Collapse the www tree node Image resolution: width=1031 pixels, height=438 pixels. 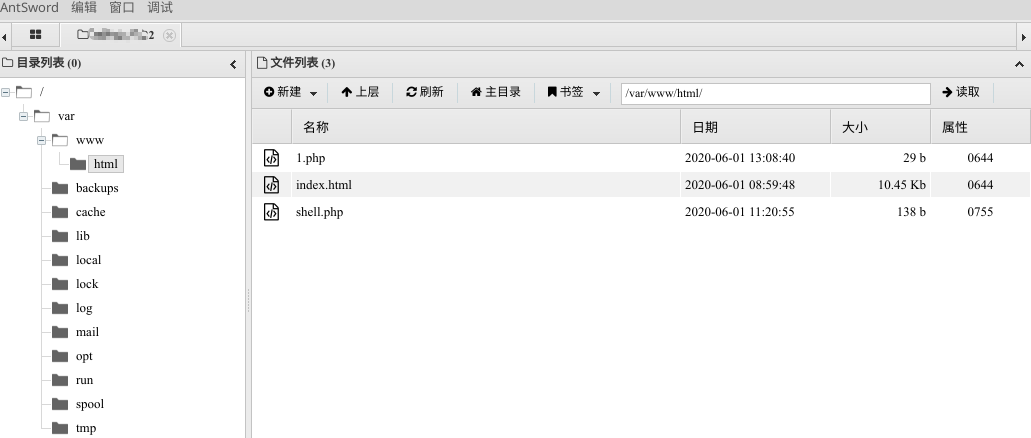coord(42,140)
